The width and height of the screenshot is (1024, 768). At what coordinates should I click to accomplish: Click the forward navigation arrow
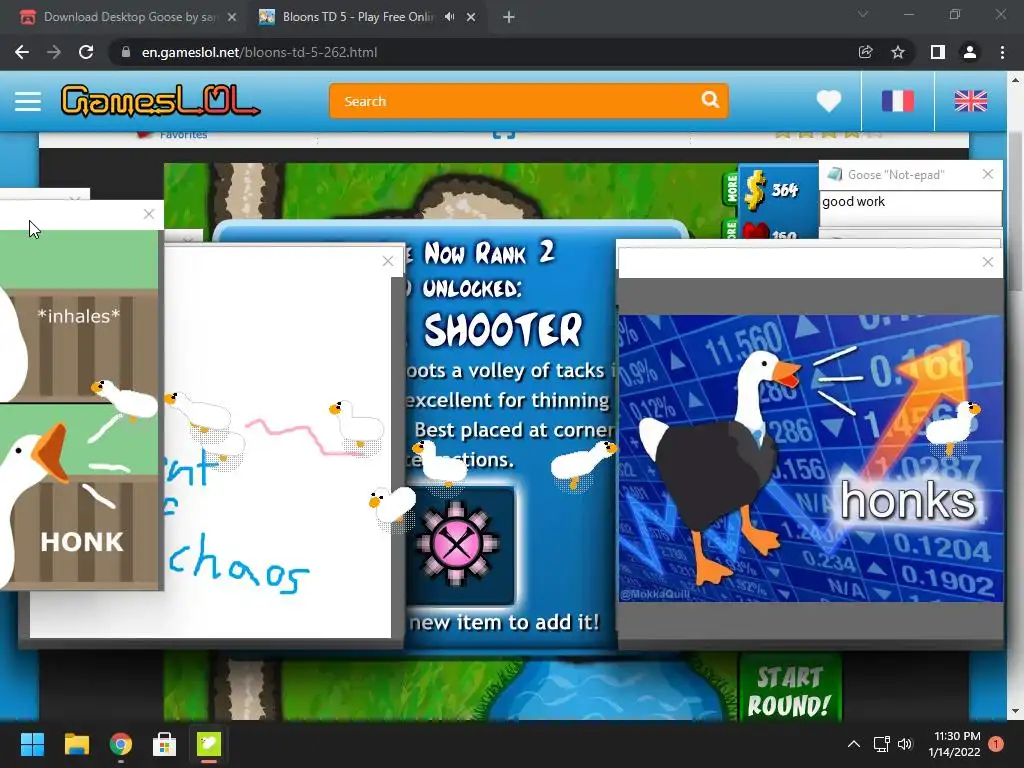pyautogui.click(x=54, y=52)
